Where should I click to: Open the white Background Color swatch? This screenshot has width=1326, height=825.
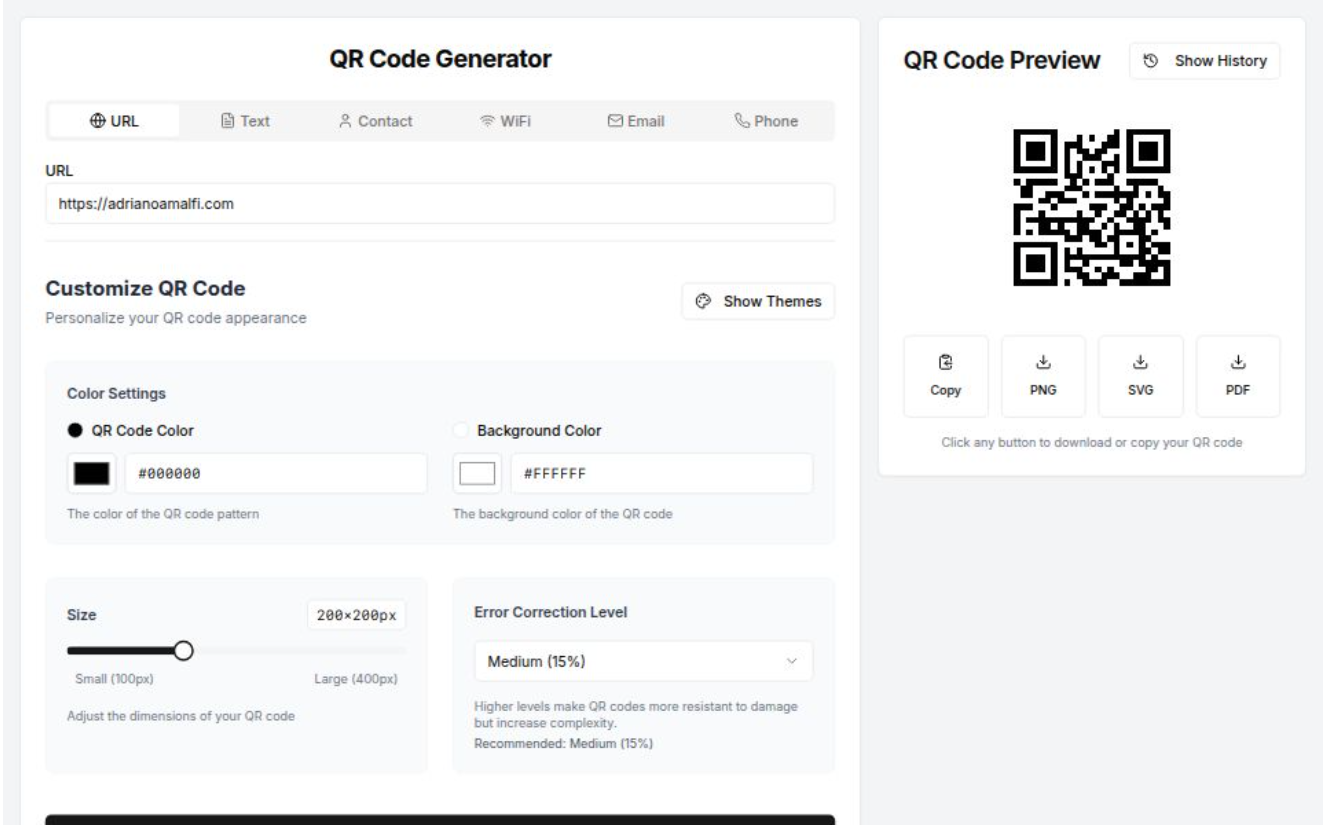[478, 473]
